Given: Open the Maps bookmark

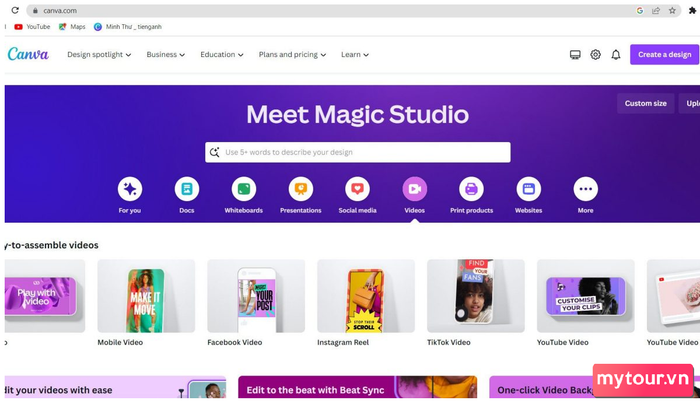Looking at the screenshot, I should click(x=72, y=27).
